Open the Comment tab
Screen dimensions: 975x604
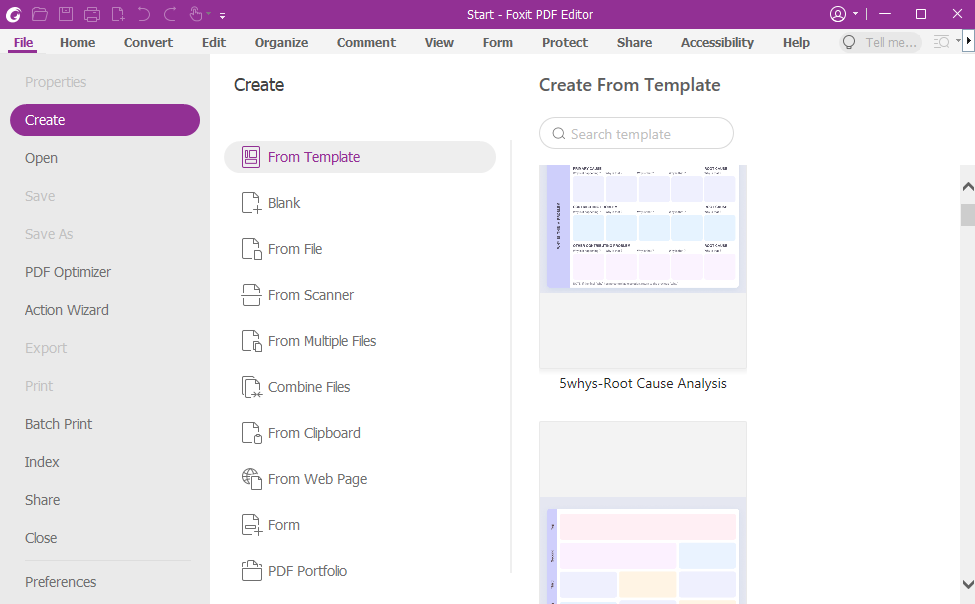tap(366, 42)
